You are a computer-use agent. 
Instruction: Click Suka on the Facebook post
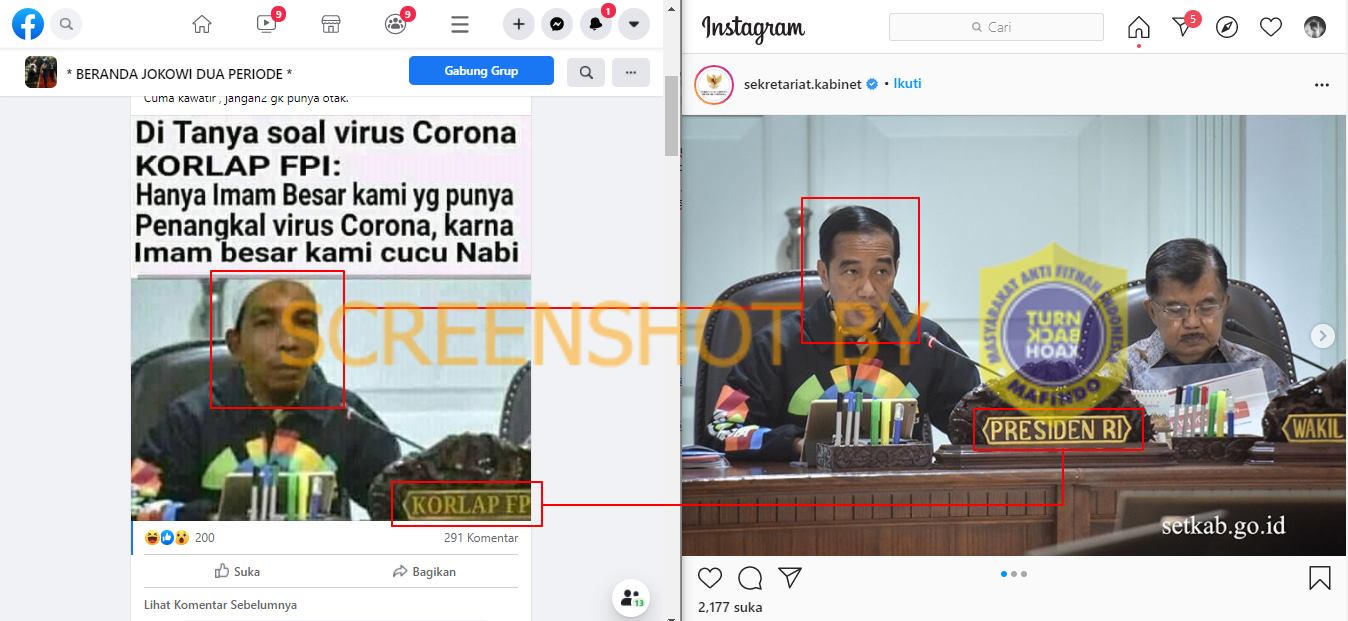[x=237, y=571]
